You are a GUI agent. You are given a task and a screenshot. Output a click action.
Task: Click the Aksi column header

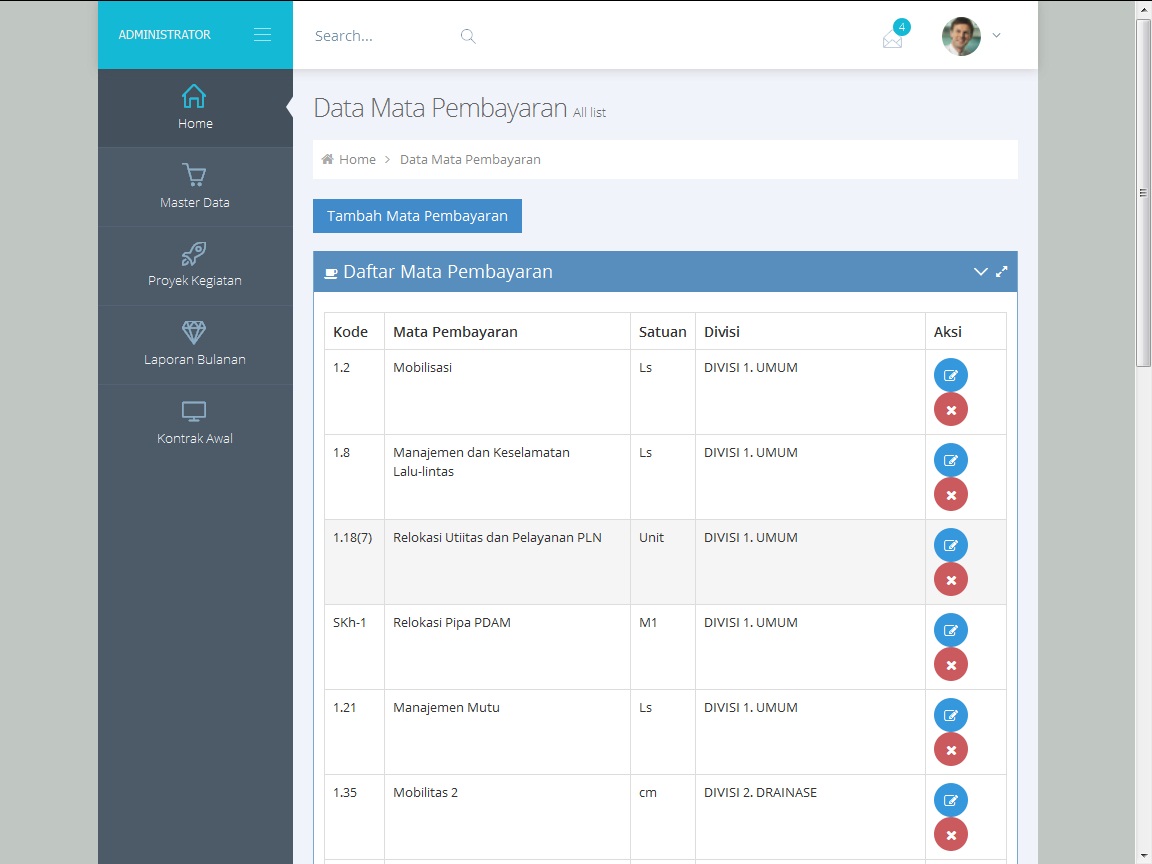tap(965, 331)
